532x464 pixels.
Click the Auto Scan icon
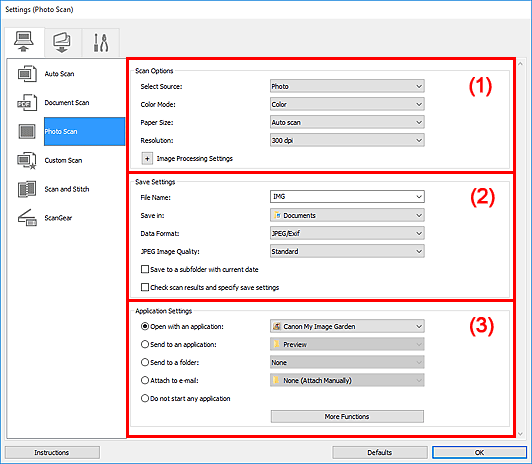pyautogui.click(x=27, y=74)
